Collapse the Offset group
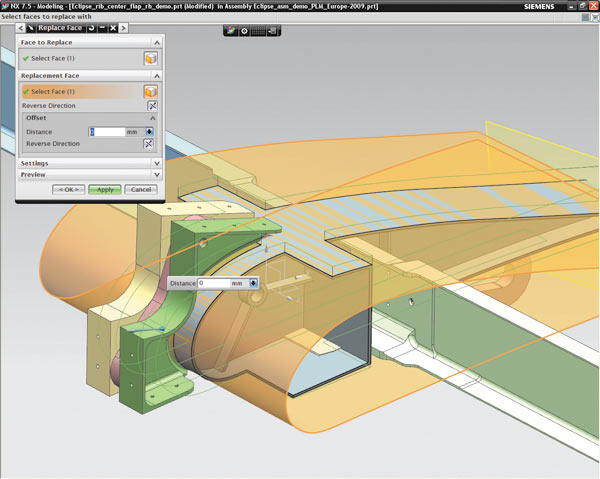This screenshot has height=479, width=600. tap(152, 118)
